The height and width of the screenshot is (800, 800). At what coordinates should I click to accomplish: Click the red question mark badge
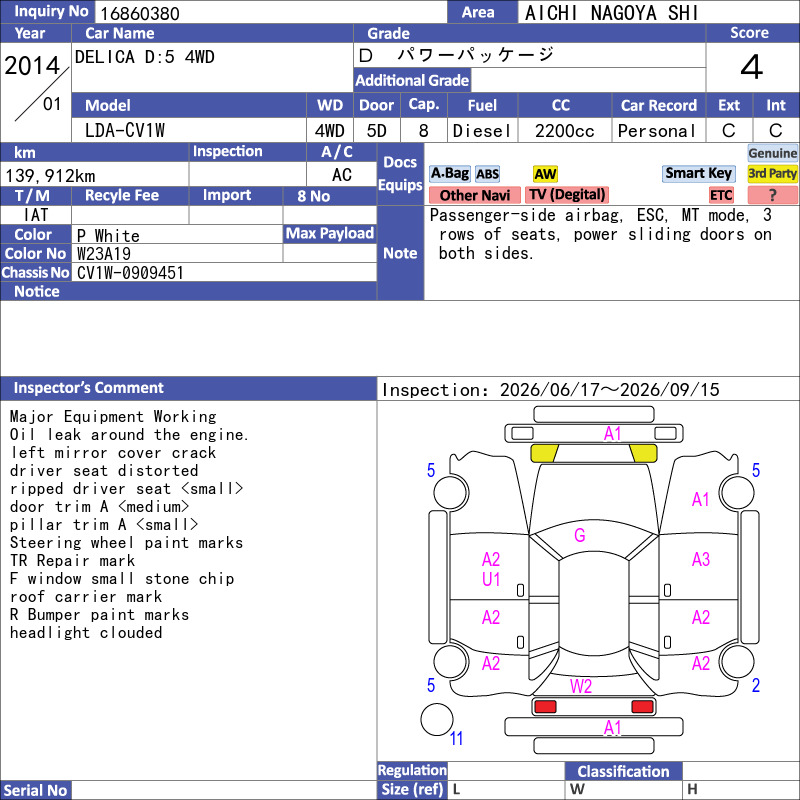[x=772, y=195]
